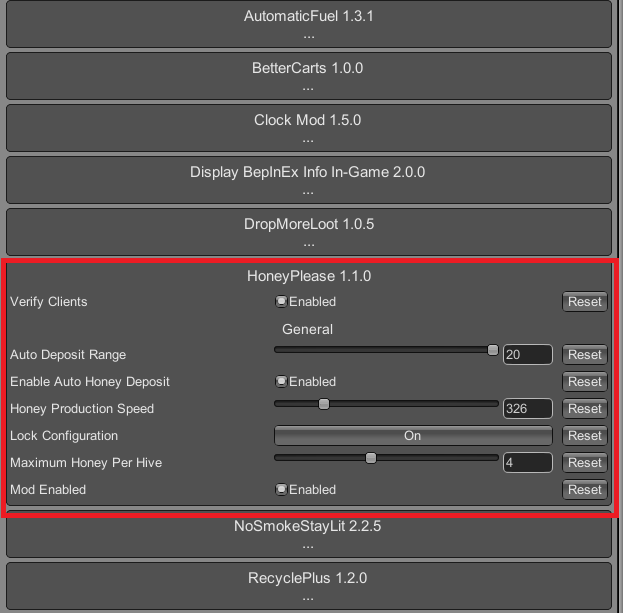Image resolution: width=623 pixels, height=613 pixels.
Task: Click the Maximum Honey Per Hive slider handle
Action: tap(371, 458)
